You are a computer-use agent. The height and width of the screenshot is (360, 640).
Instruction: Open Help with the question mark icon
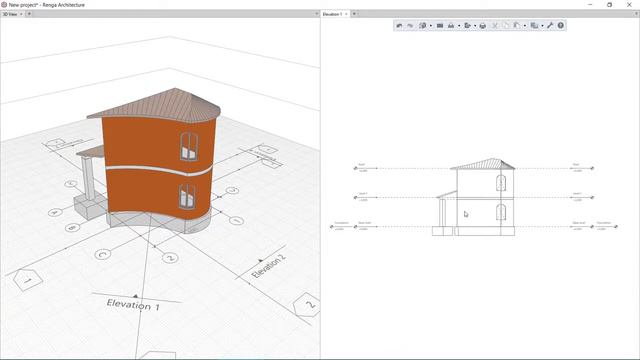click(x=561, y=26)
